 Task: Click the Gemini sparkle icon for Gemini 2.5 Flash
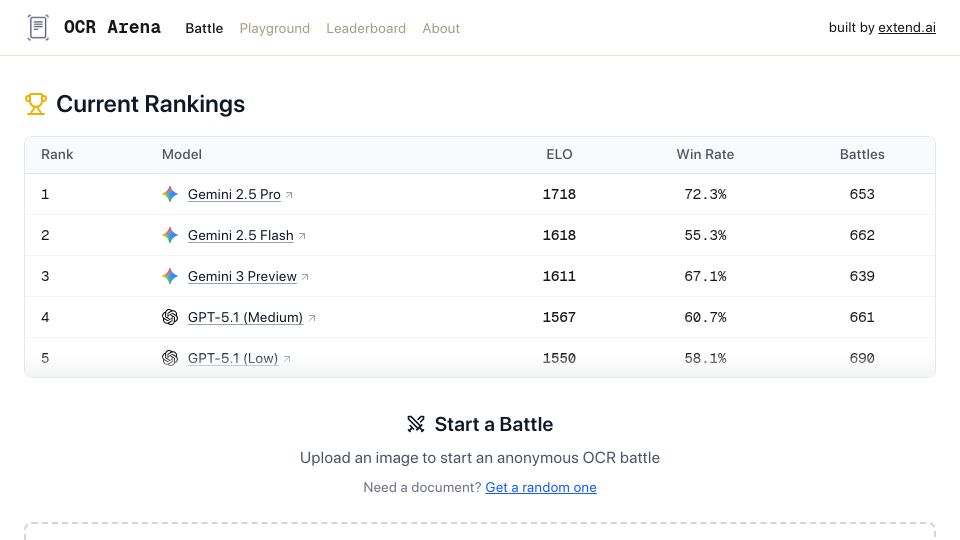tap(170, 235)
